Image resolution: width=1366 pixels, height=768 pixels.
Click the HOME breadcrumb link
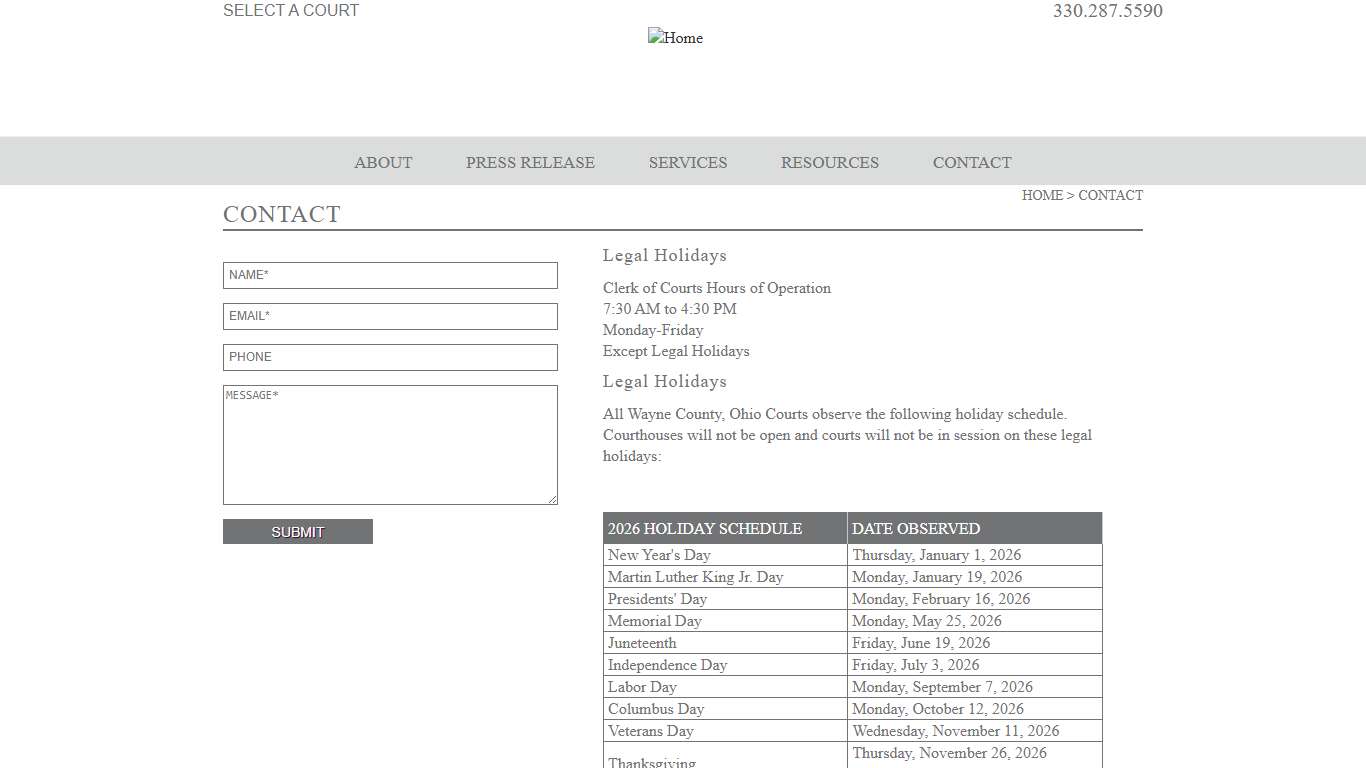1043,195
